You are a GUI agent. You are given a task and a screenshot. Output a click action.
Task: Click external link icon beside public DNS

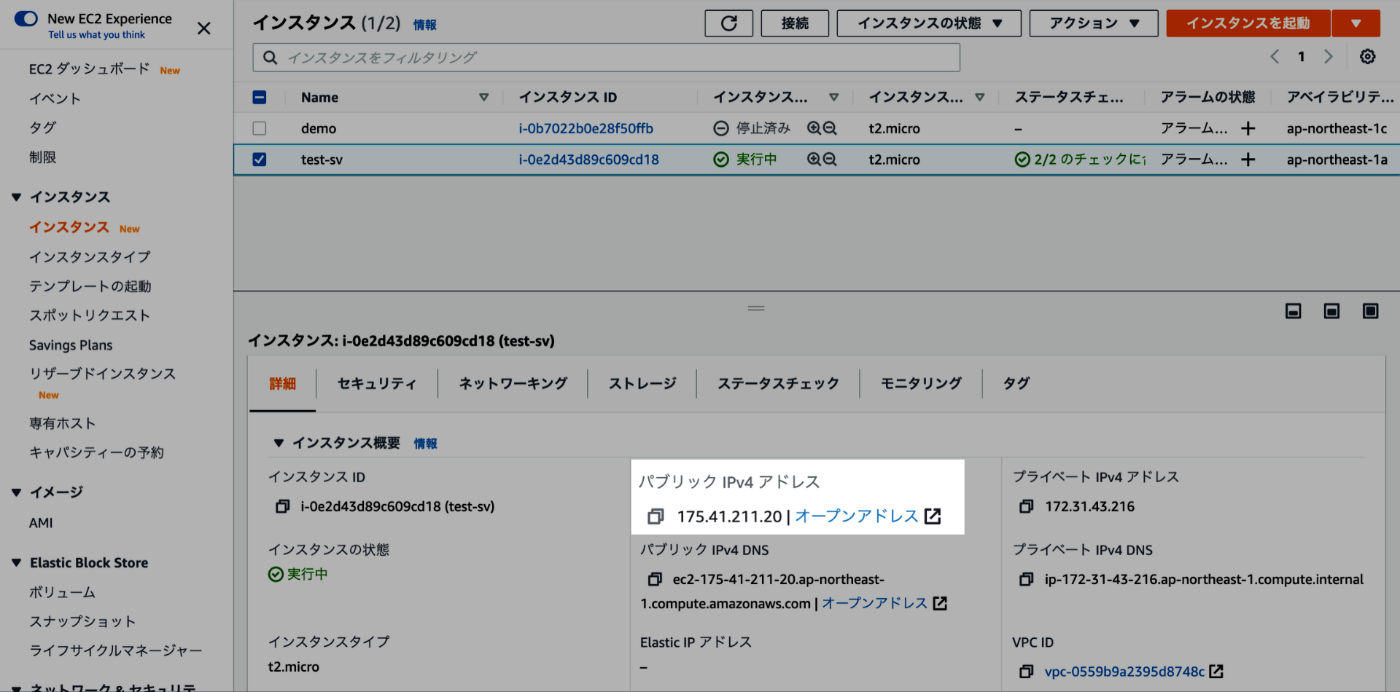click(940, 603)
